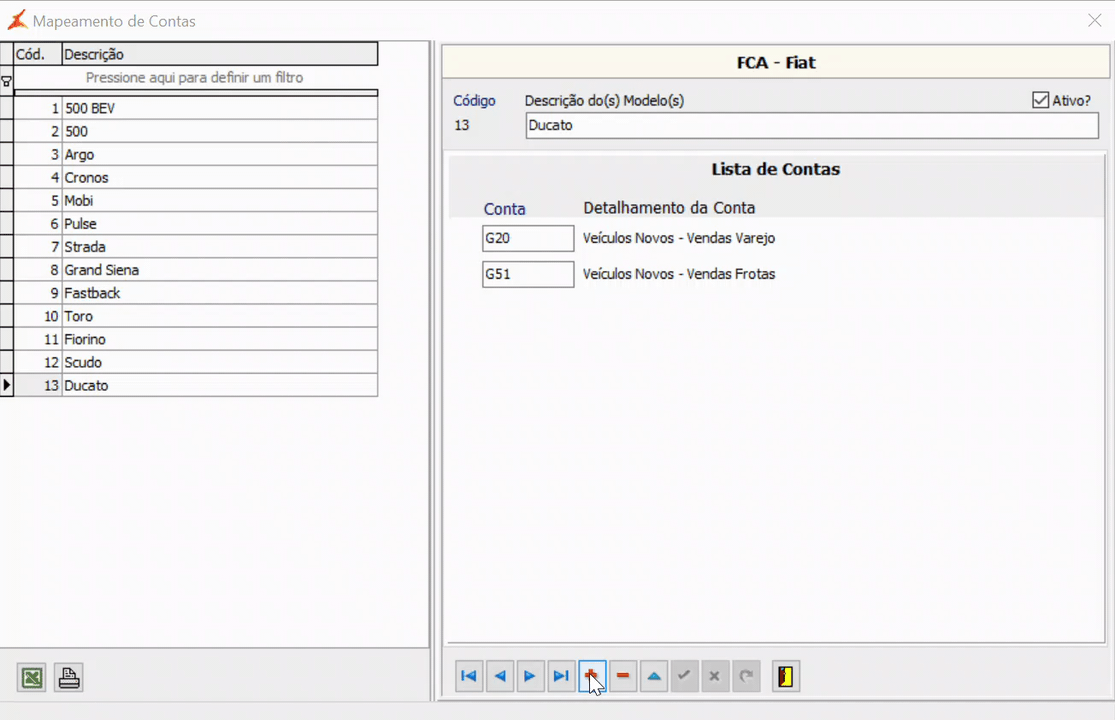Cancel edit with X navigator button

715,676
